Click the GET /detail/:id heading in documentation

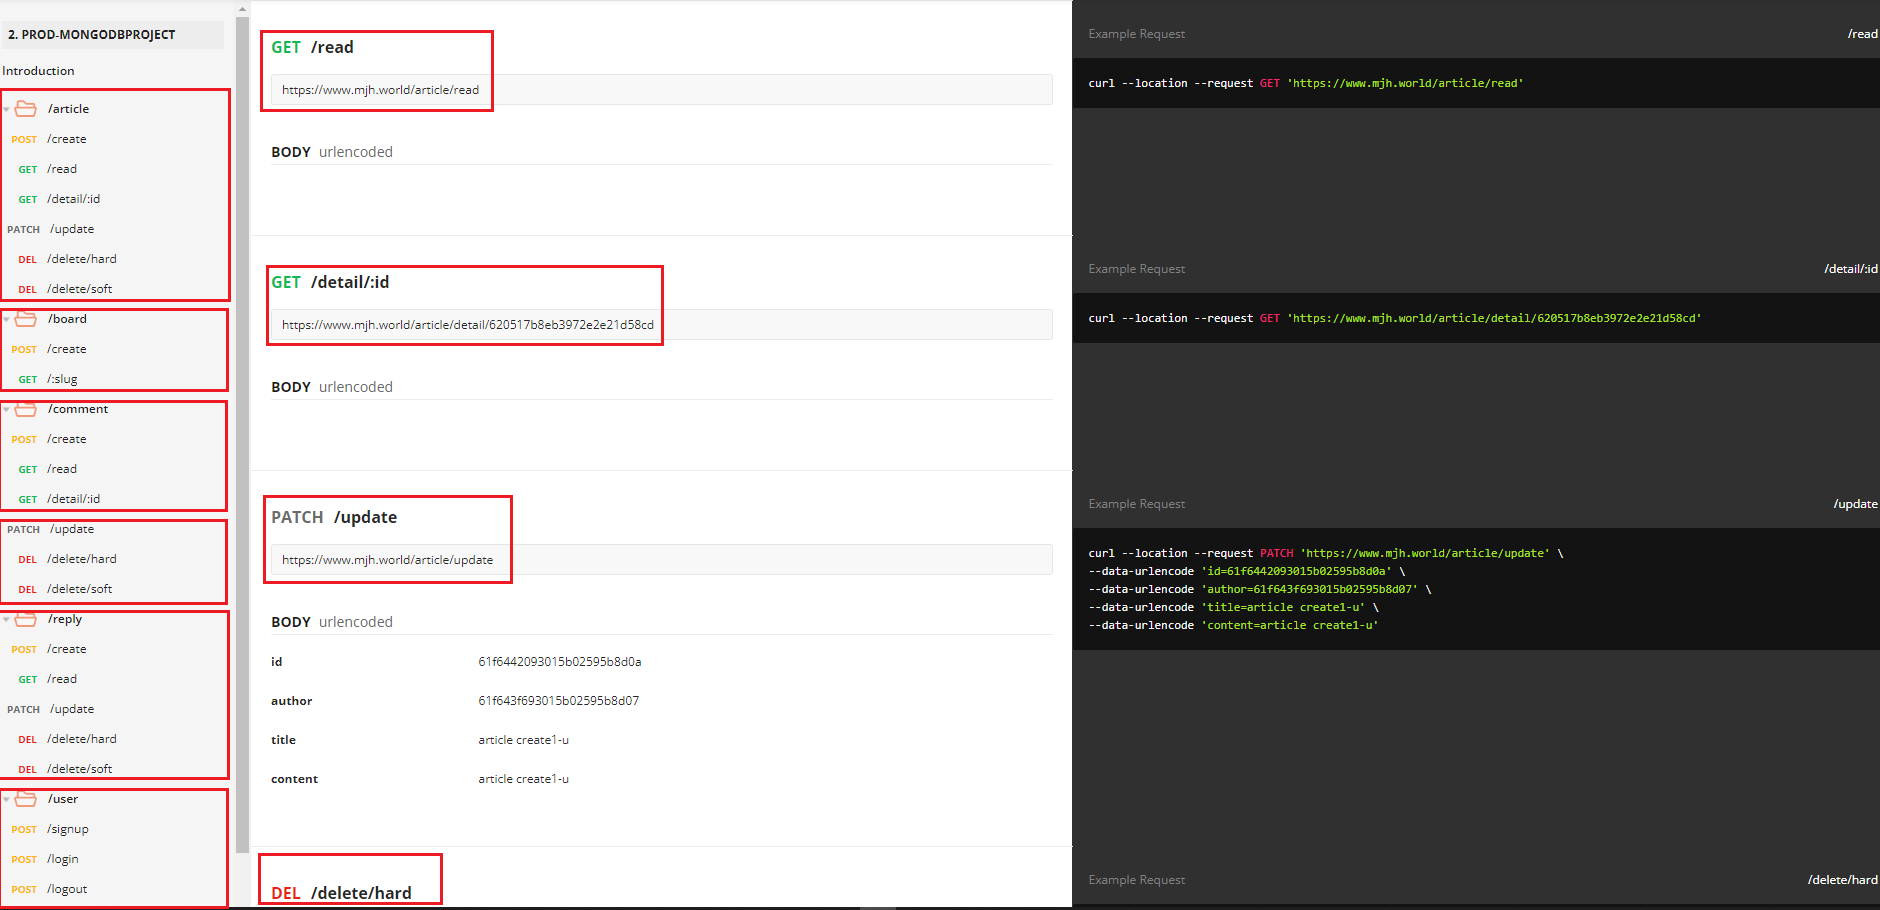tap(330, 282)
